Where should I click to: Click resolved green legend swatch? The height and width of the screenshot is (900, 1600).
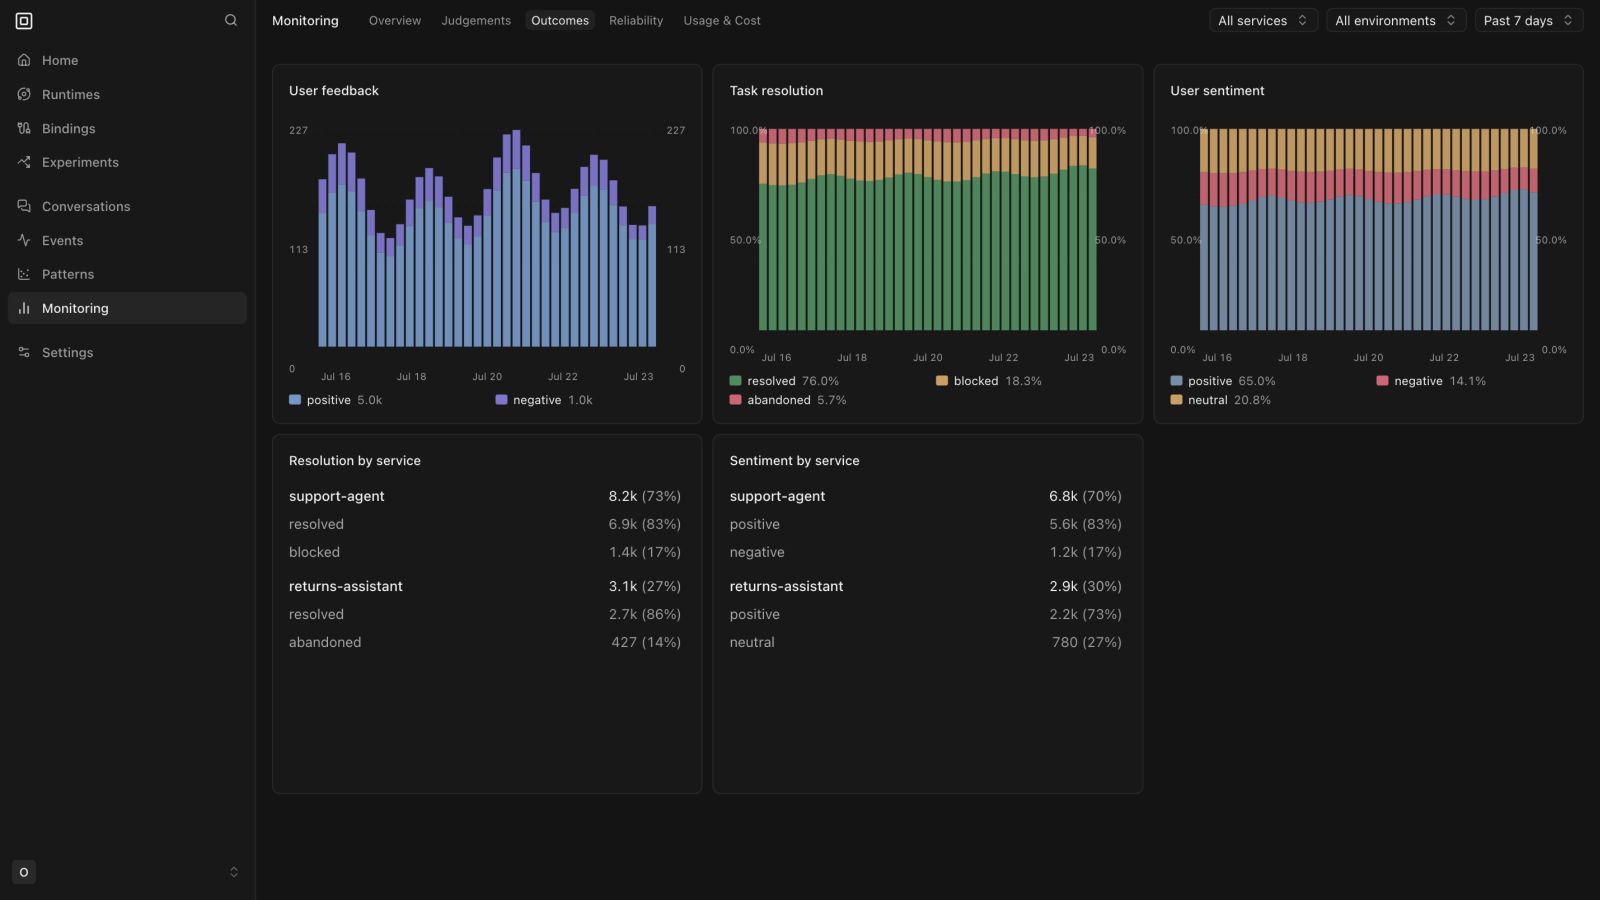(736, 381)
